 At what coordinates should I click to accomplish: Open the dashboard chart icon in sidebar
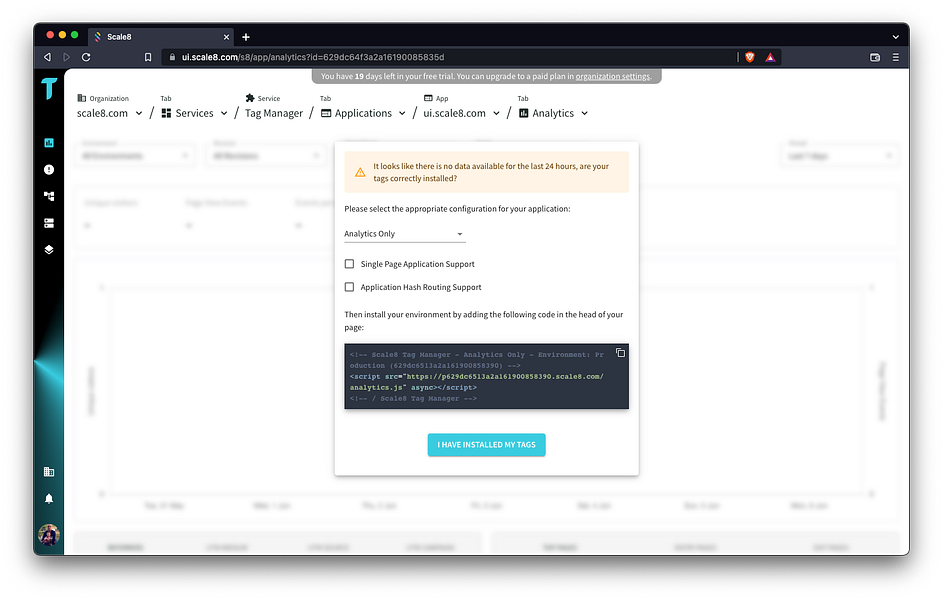click(49, 142)
